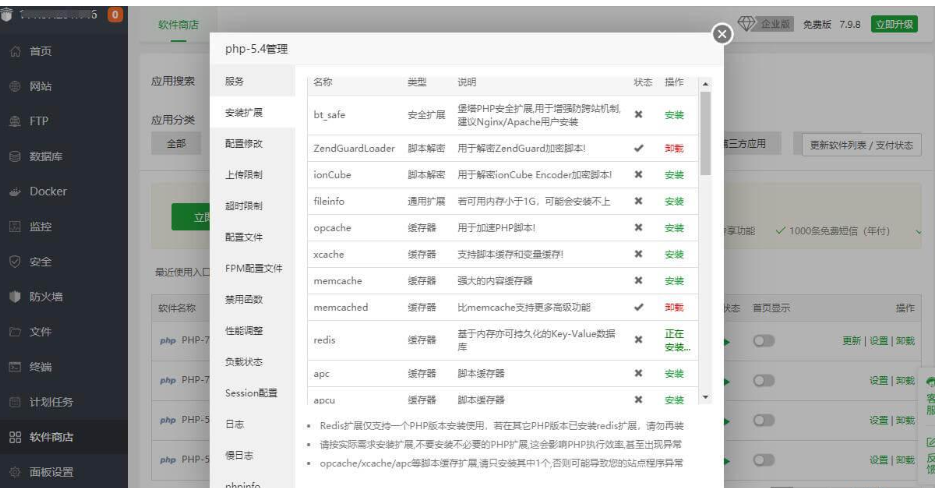This screenshot has width=937, height=488.
Task: Click the cross status icon for bt_safe
Action: [x=638, y=115]
